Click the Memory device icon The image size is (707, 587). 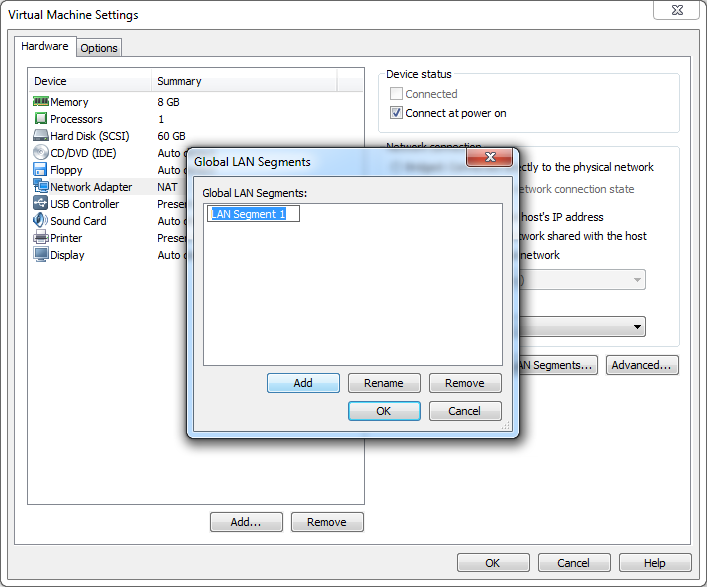point(41,102)
